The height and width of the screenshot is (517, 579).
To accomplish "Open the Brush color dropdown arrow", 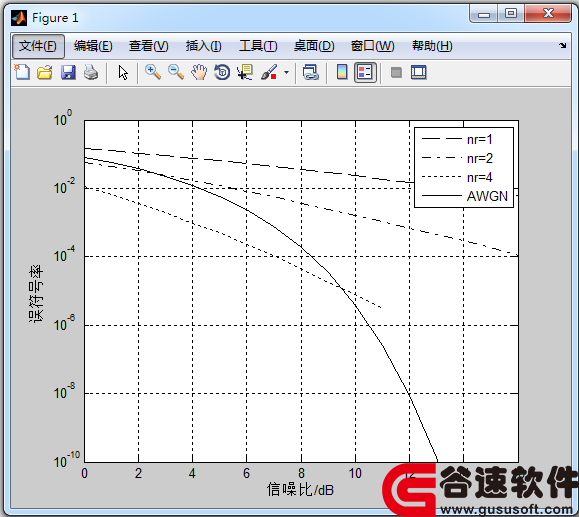I will (x=287, y=72).
